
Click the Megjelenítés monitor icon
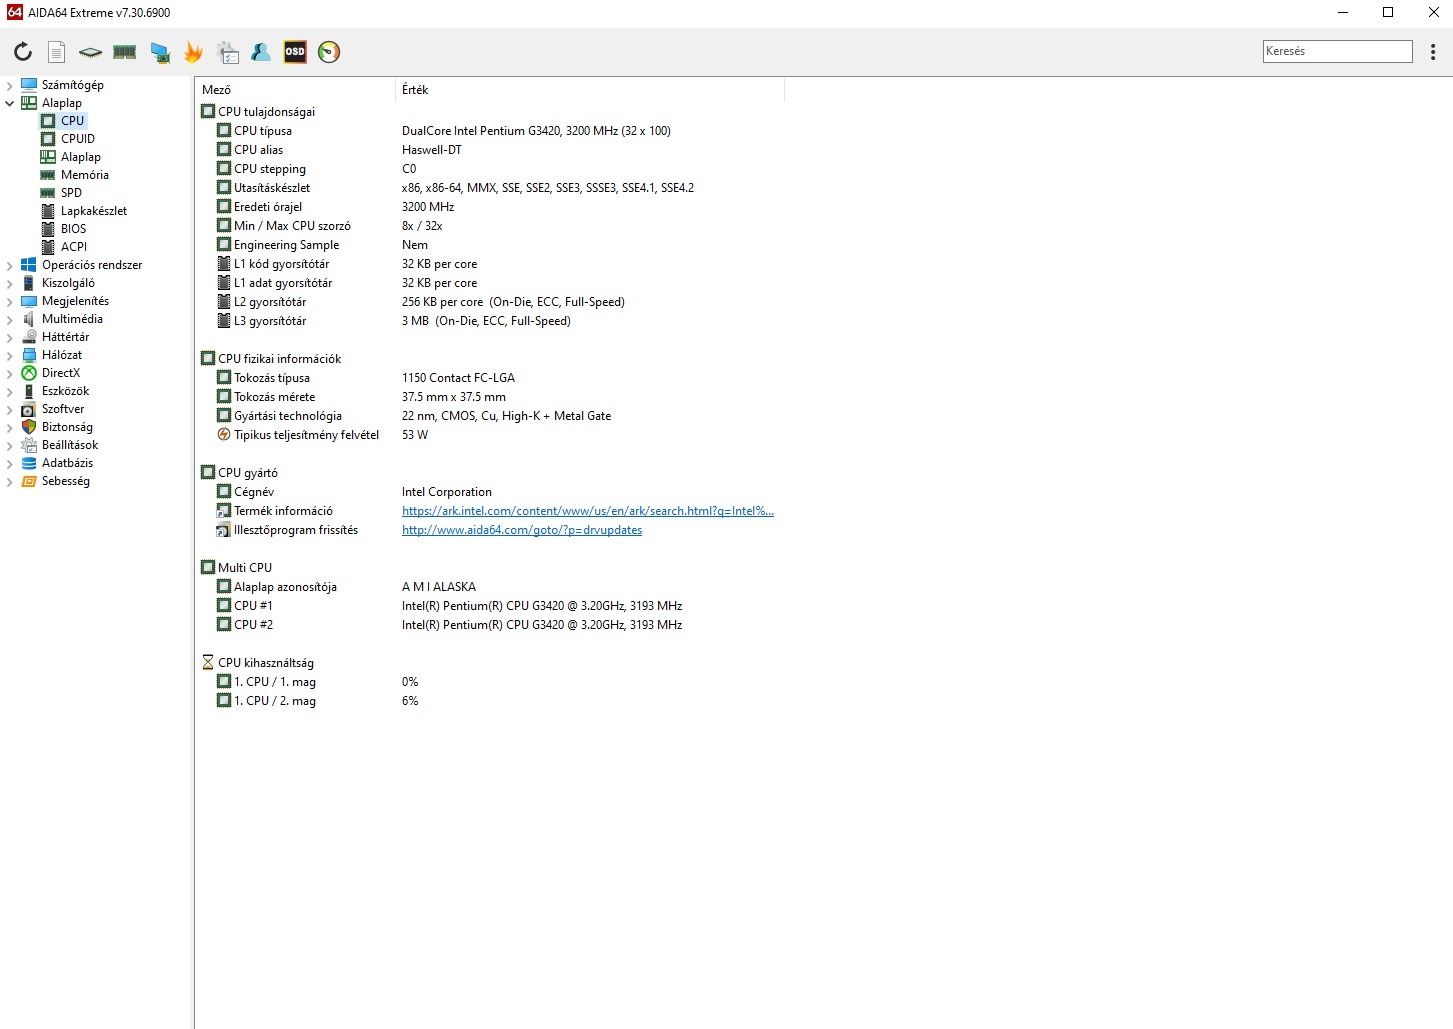(29, 301)
